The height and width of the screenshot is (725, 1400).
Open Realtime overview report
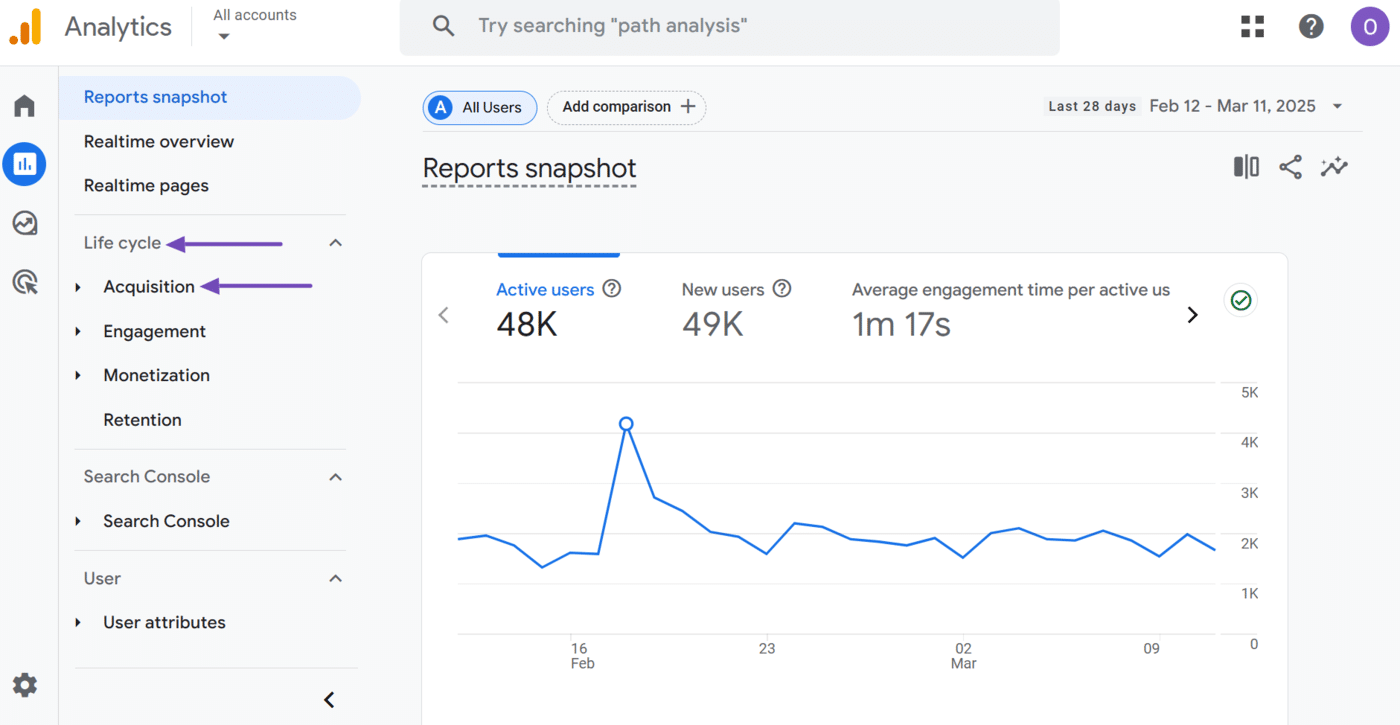[159, 142]
